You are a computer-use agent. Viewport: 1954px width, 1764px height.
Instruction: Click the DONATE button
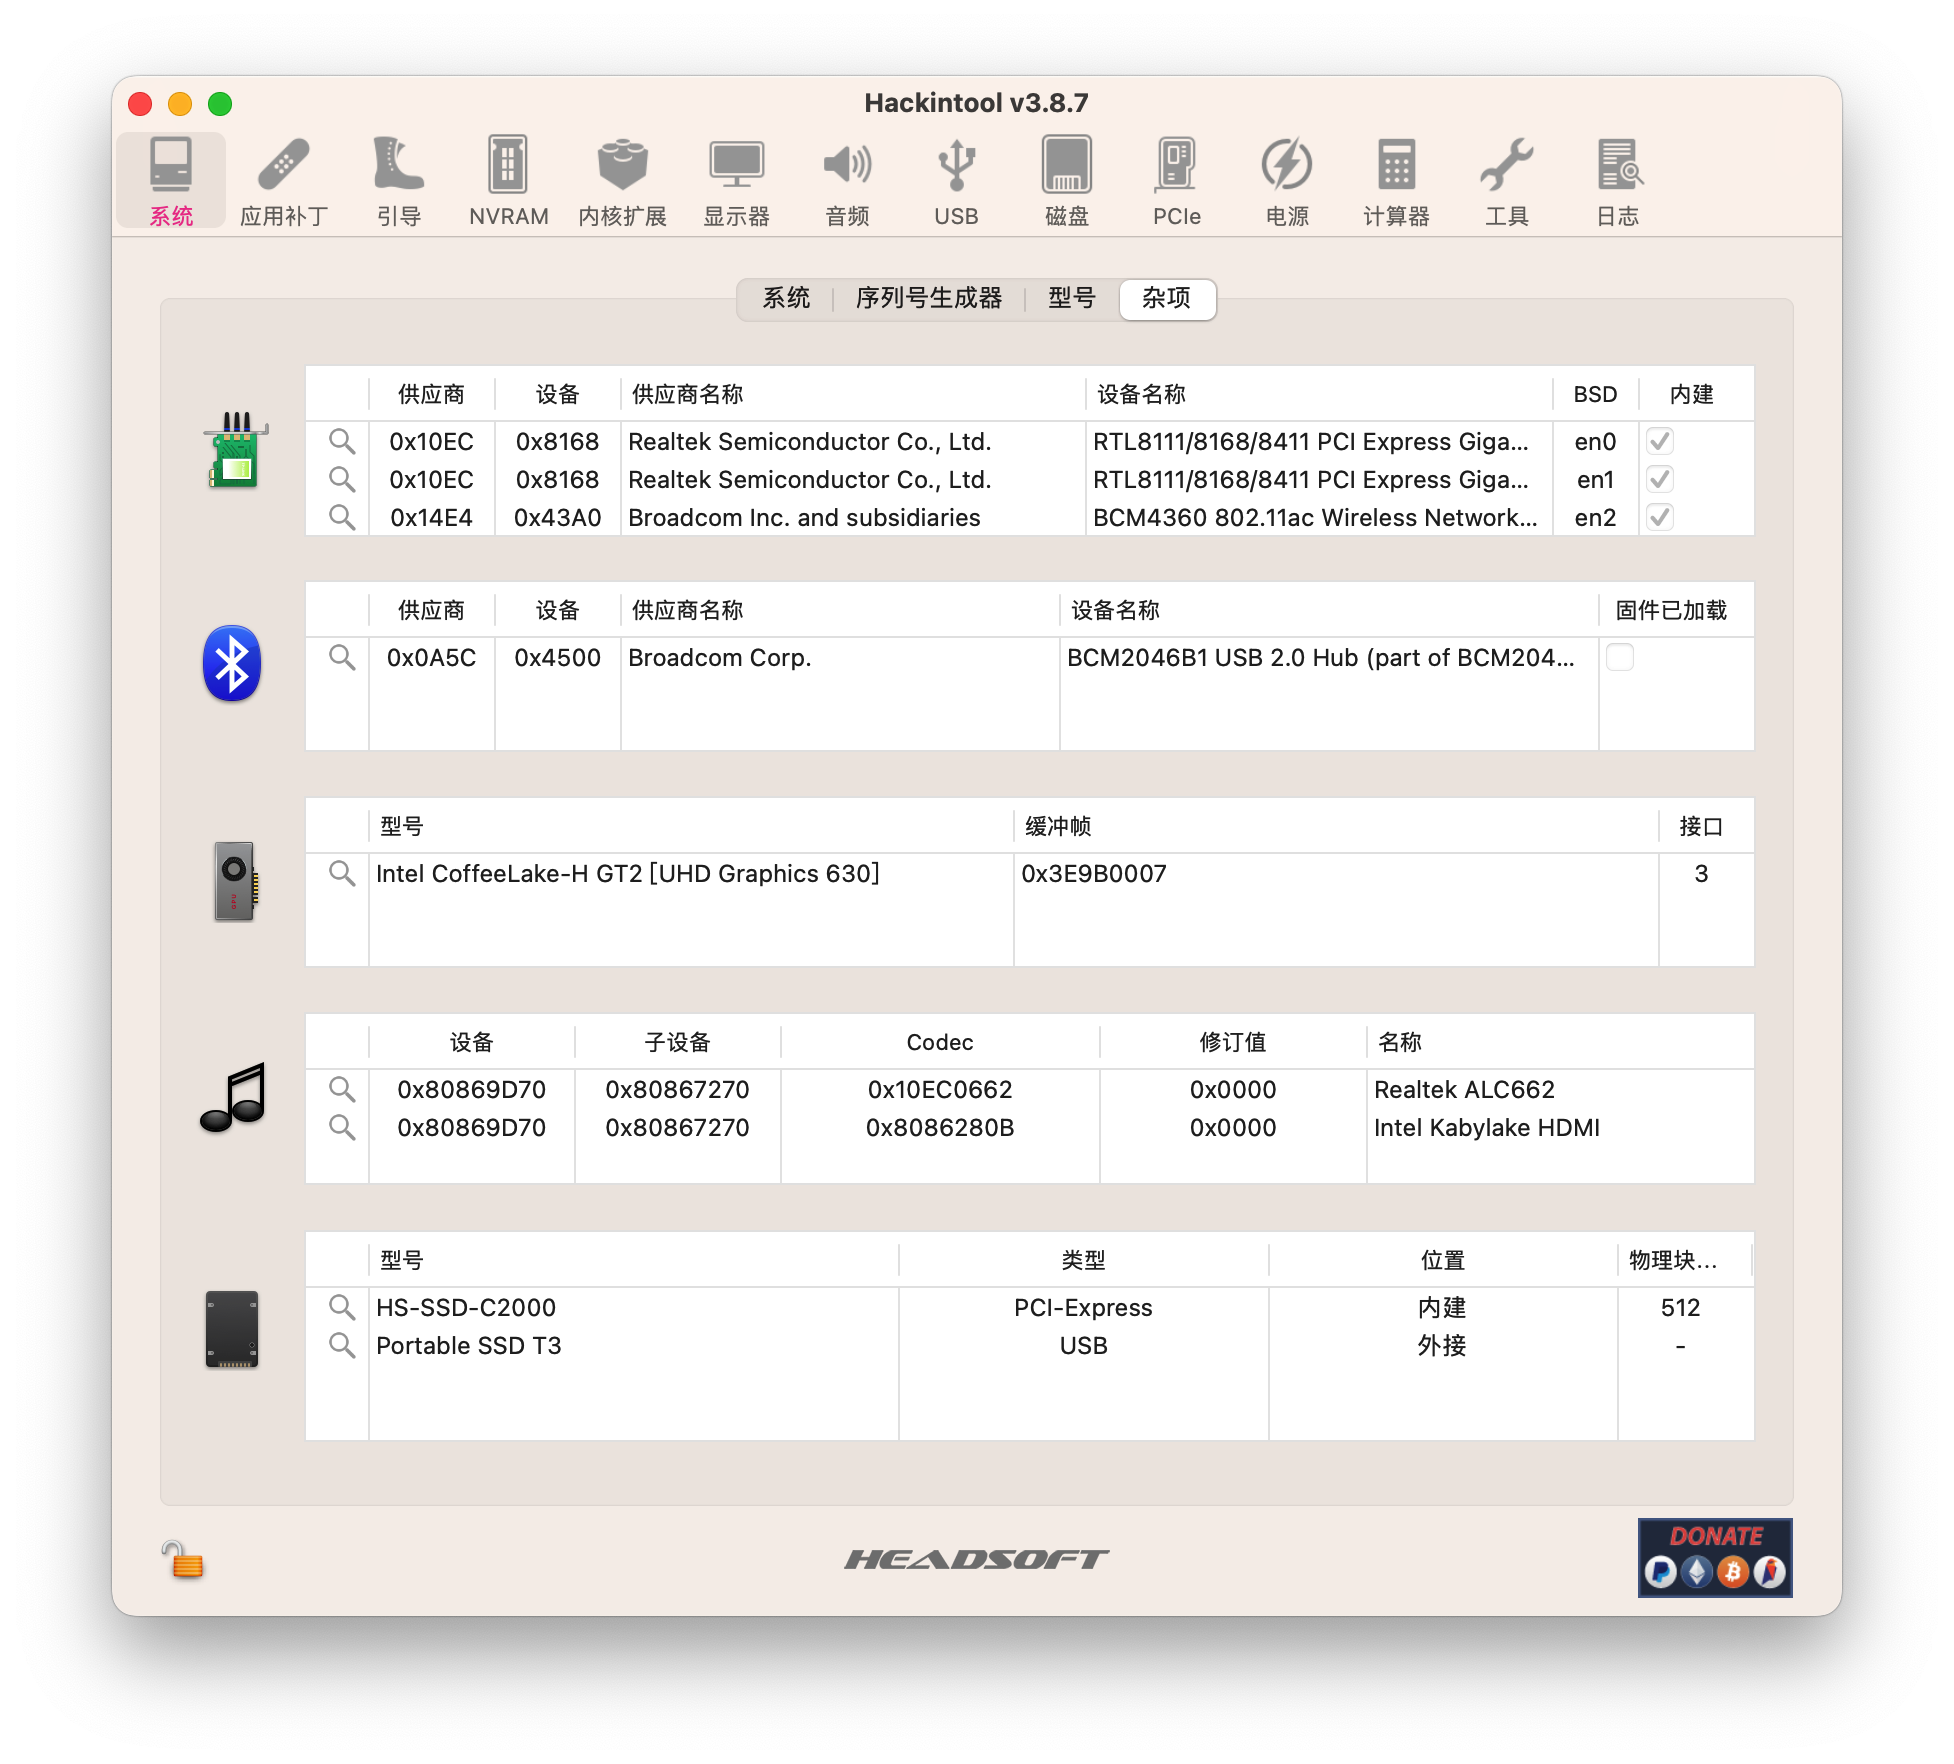pyautogui.click(x=1714, y=1557)
